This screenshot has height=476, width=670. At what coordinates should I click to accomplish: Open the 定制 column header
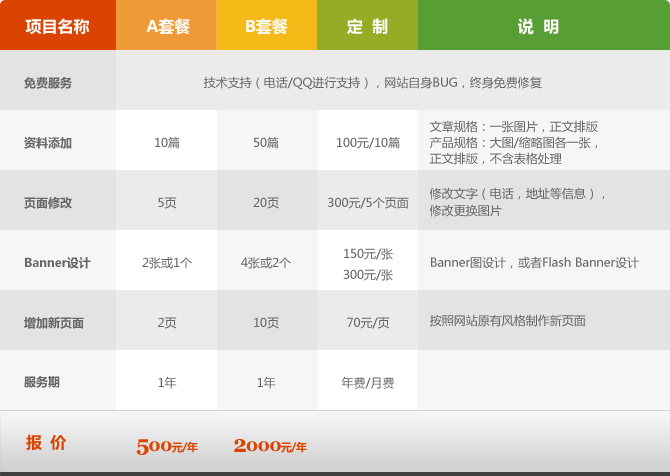point(367,26)
